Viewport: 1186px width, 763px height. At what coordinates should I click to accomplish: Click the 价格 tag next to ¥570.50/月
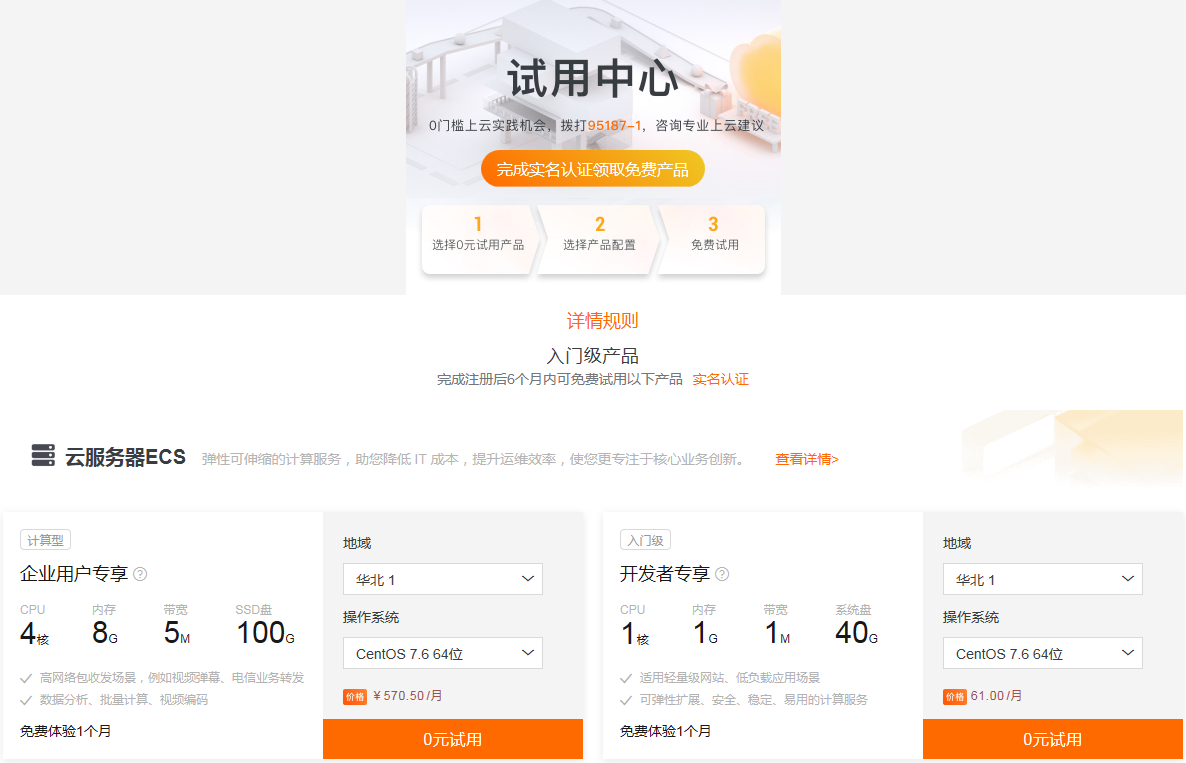point(355,696)
